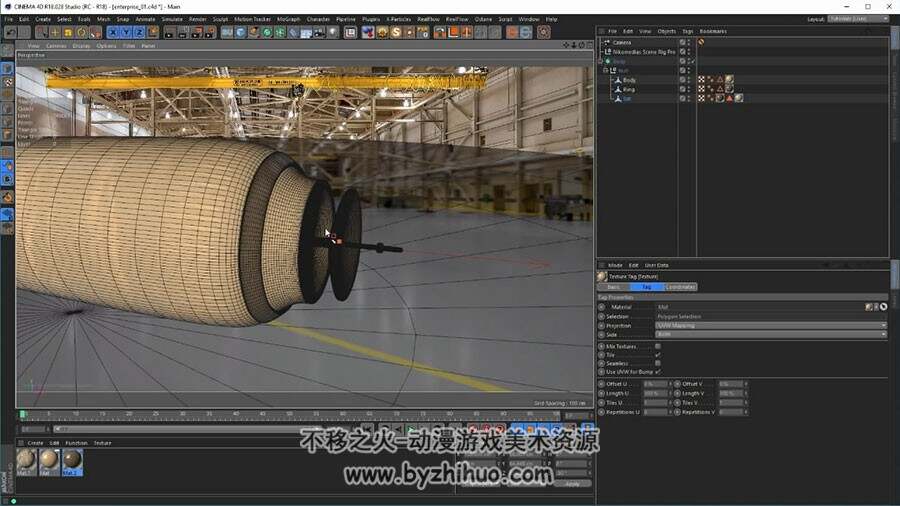Lock the Z axis toolbar icon

(139, 33)
